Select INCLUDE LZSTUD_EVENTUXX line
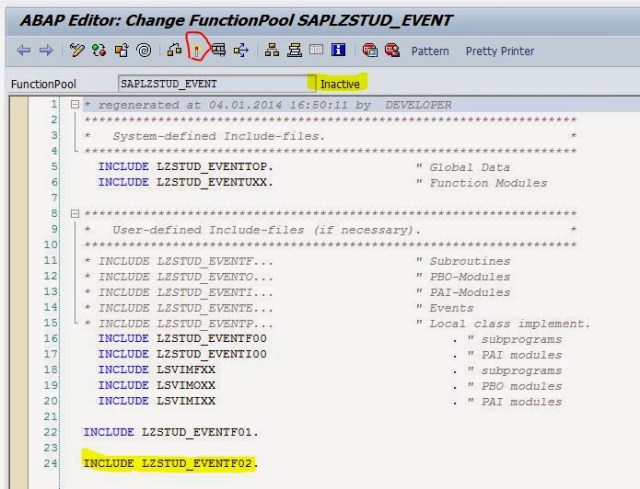Image resolution: width=640 pixels, height=489 pixels. (186, 182)
